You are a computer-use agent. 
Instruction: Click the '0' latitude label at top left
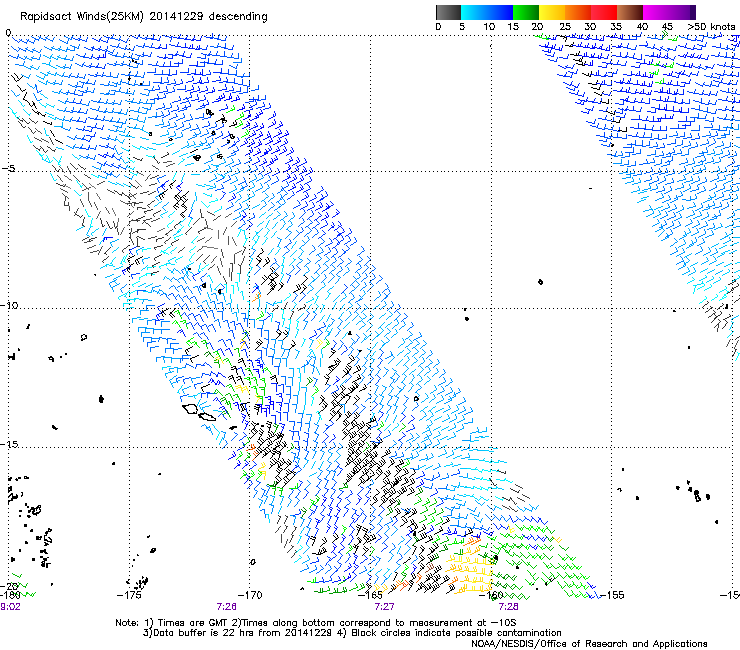tap(8, 33)
